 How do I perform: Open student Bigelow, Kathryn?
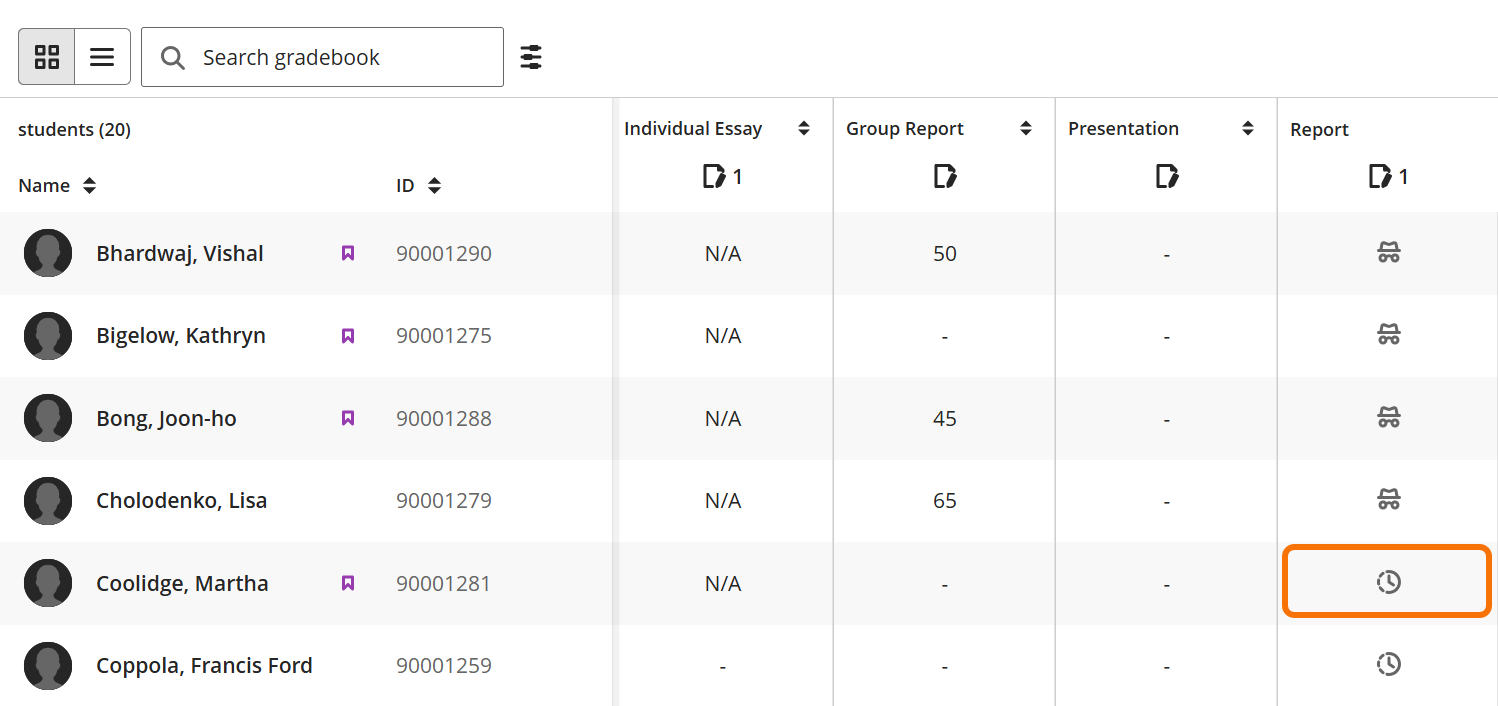(181, 335)
